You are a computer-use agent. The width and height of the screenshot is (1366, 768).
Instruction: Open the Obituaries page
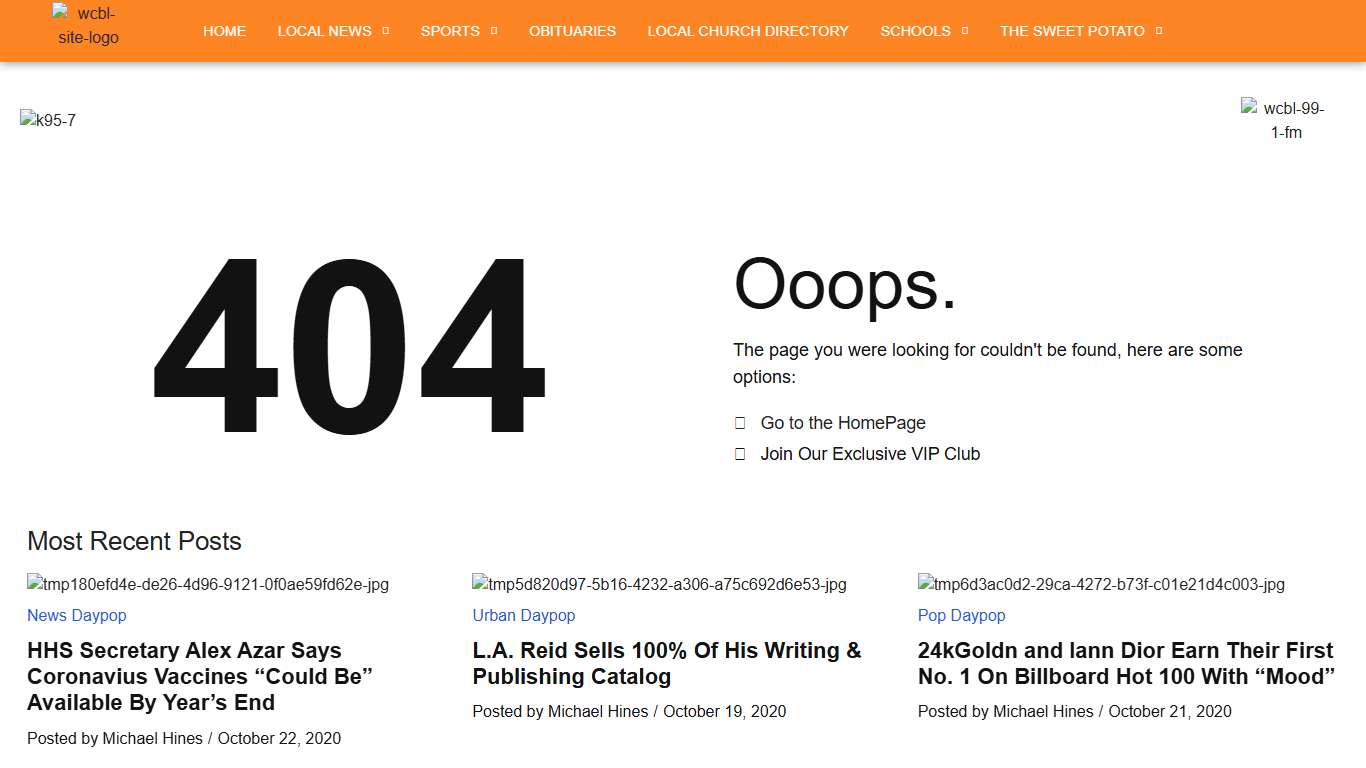click(x=572, y=31)
